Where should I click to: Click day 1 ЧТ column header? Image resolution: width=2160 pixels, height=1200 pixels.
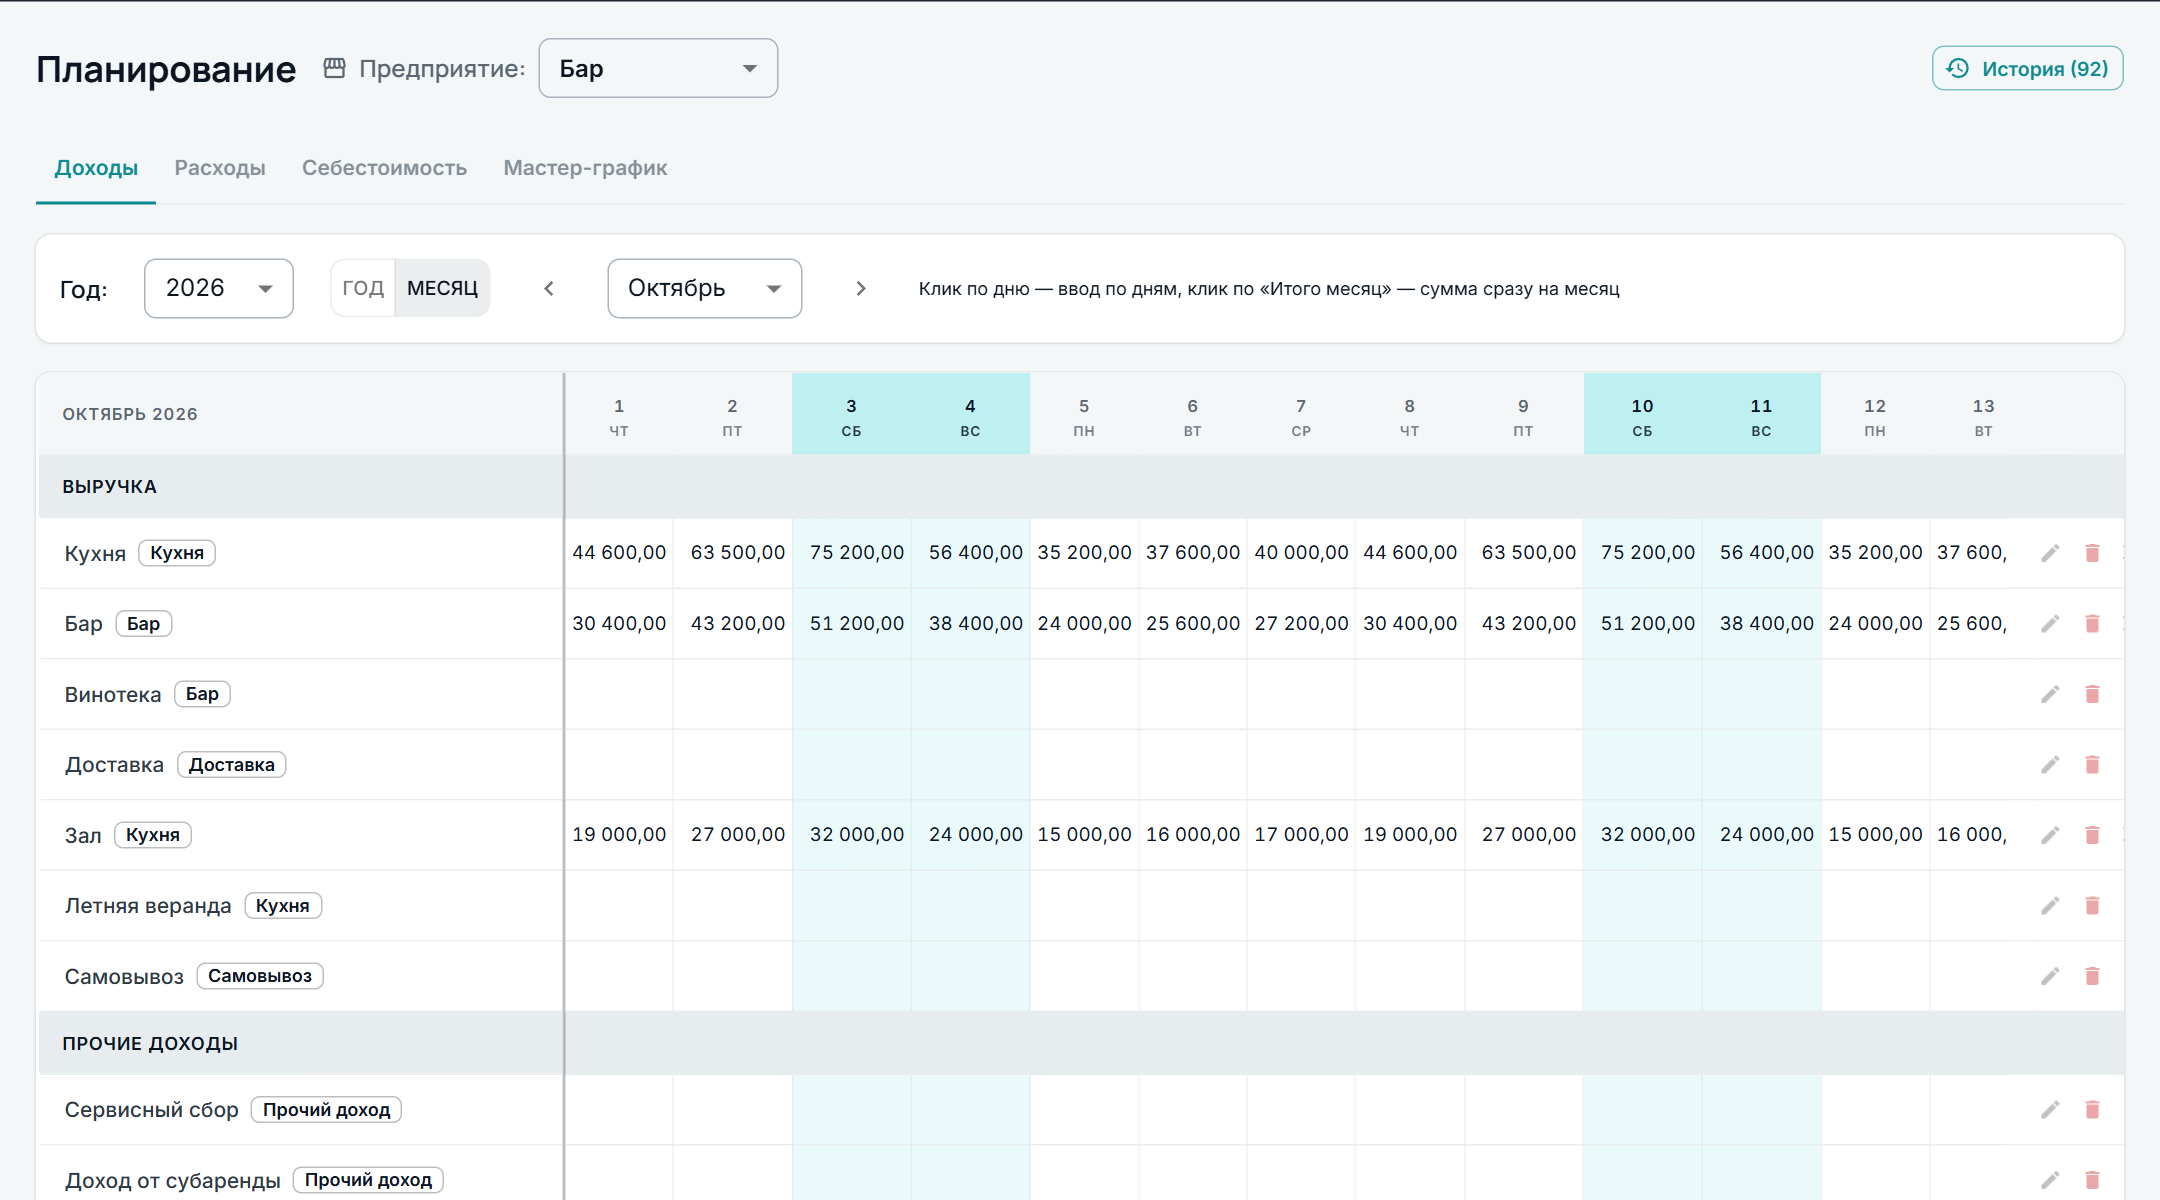click(619, 415)
